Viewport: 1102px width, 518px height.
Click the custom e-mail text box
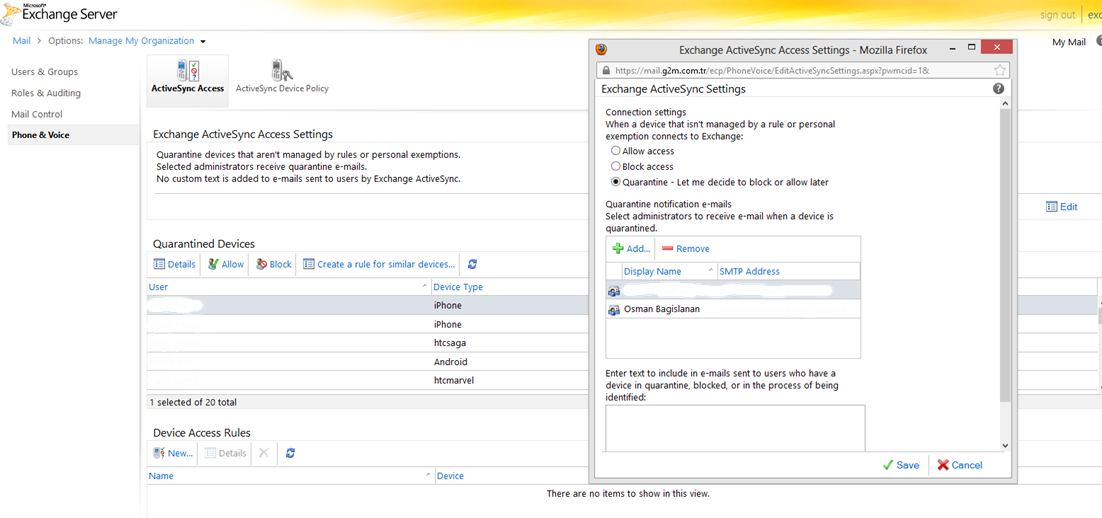click(x=735, y=428)
